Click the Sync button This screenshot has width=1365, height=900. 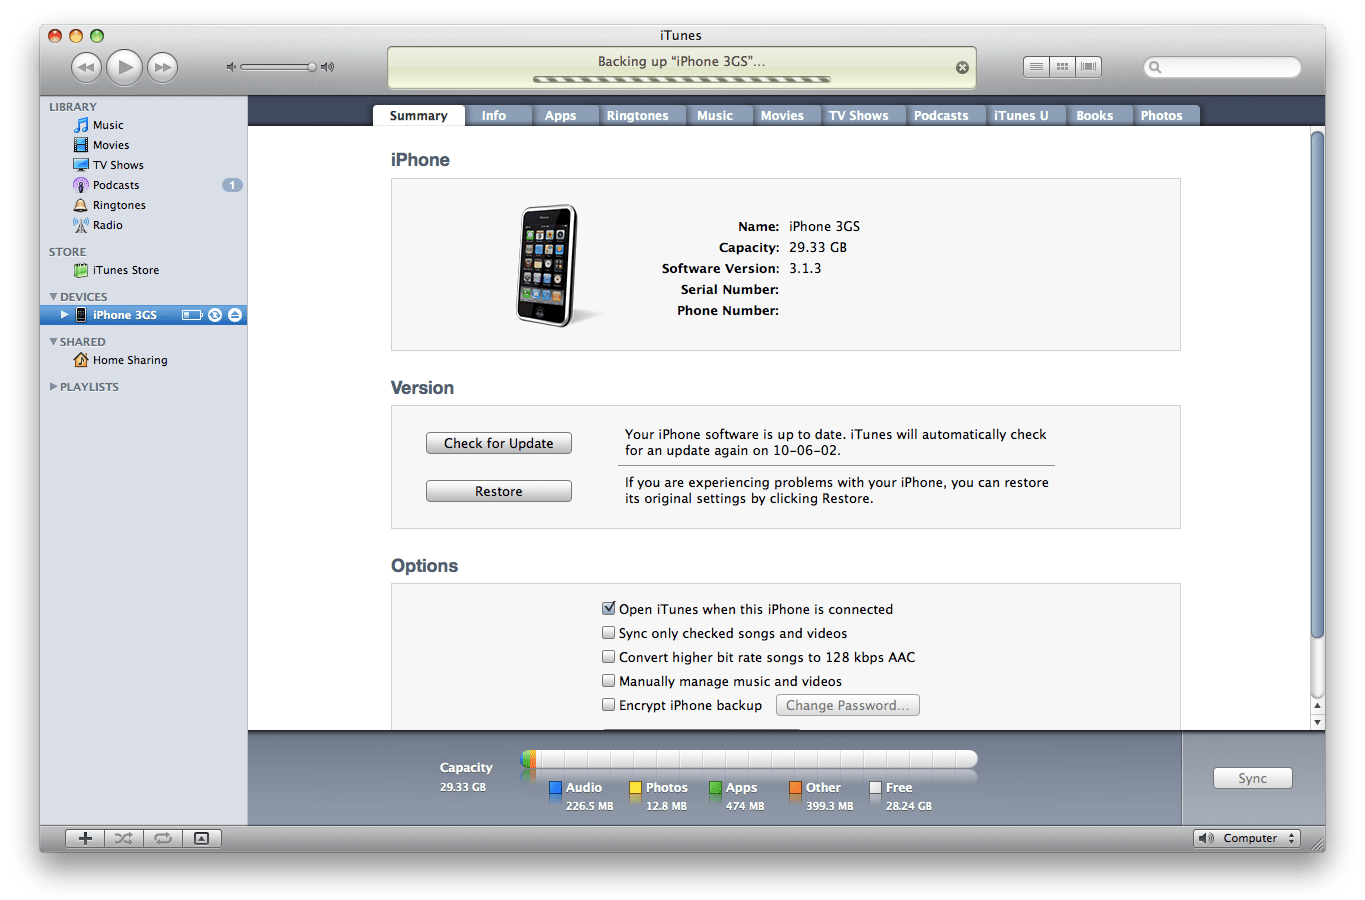point(1252,778)
